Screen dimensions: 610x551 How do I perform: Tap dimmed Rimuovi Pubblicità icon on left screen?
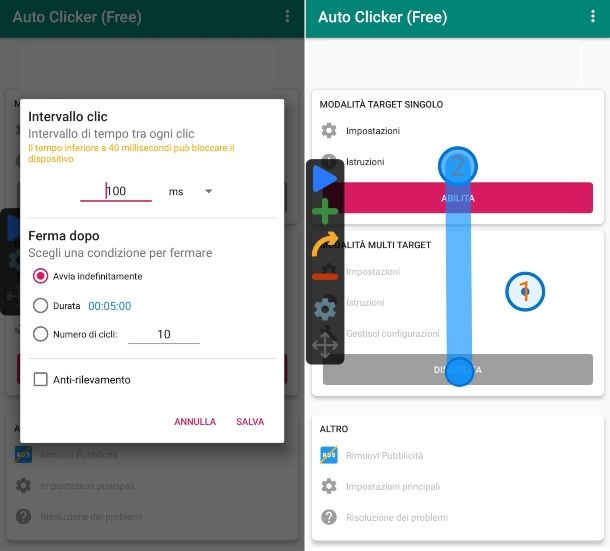tap(23, 454)
